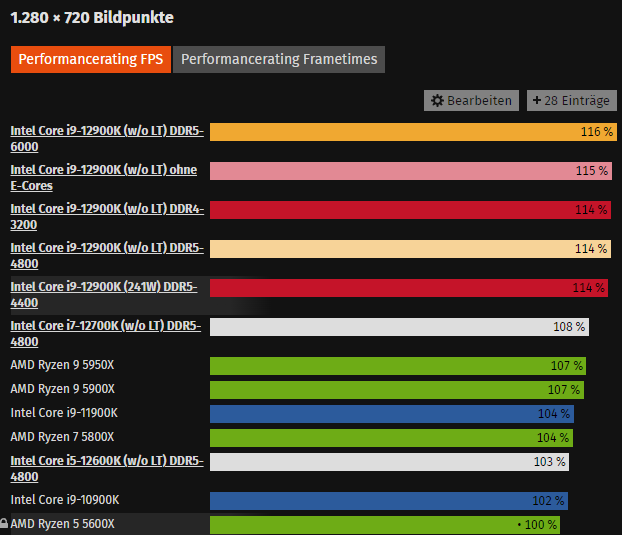Open Intel Core i9-12900K DDR5-6000 link
This screenshot has width=622, height=535.
(x=107, y=138)
